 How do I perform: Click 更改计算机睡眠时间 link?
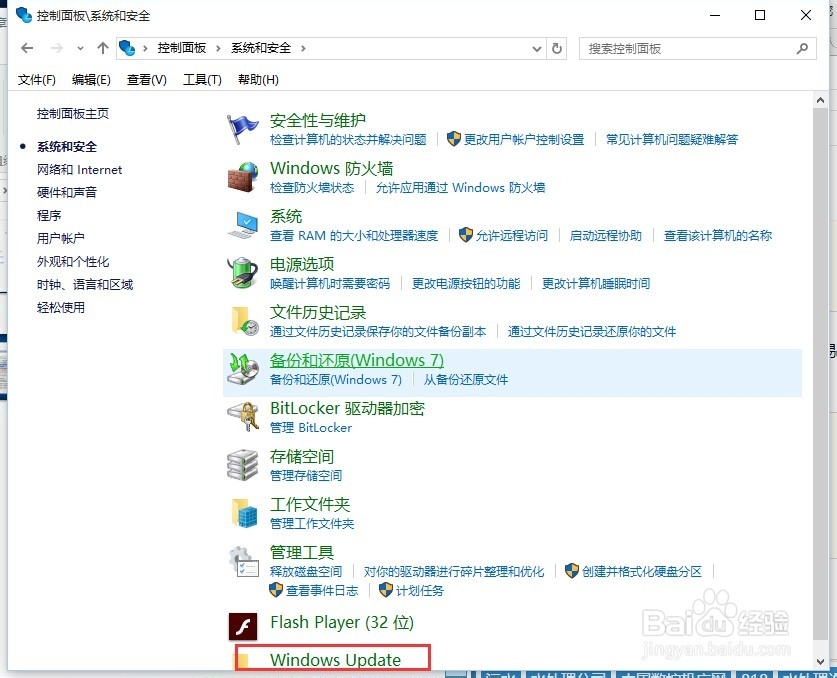(x=596, y=284)
